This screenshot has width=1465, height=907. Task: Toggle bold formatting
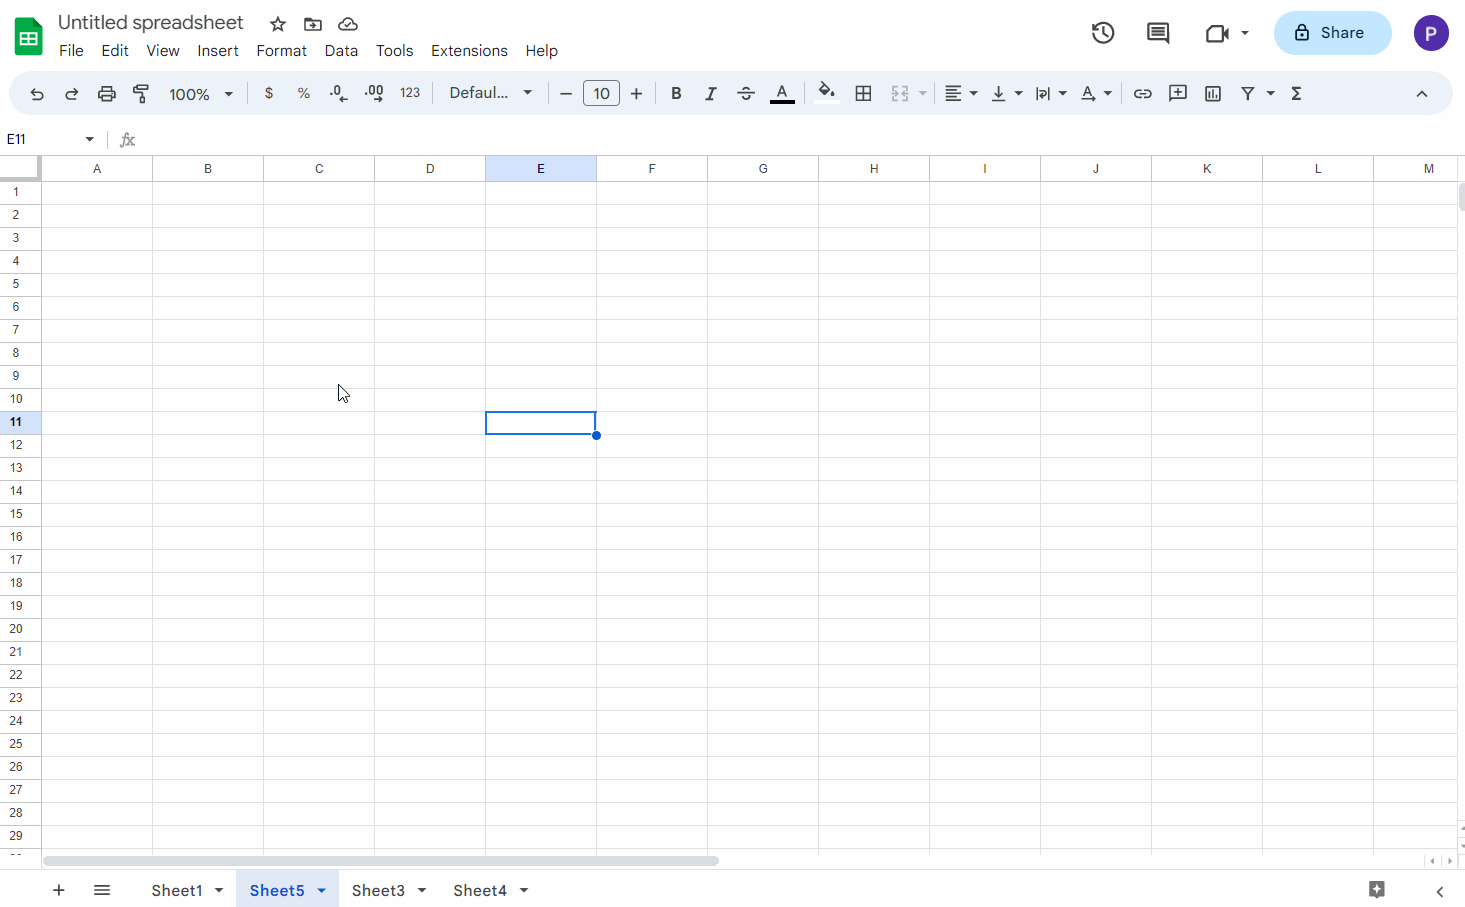pyautogui.click(x=676, y=93)
